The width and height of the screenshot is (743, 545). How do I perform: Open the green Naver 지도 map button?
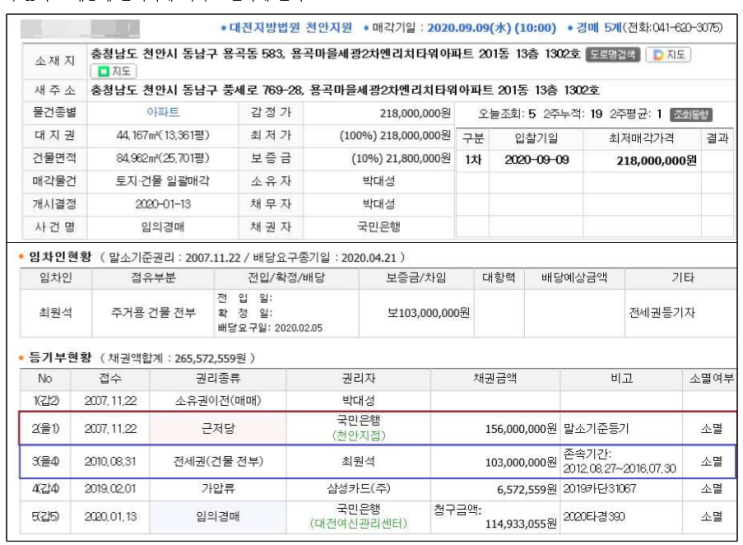(114, 71)
